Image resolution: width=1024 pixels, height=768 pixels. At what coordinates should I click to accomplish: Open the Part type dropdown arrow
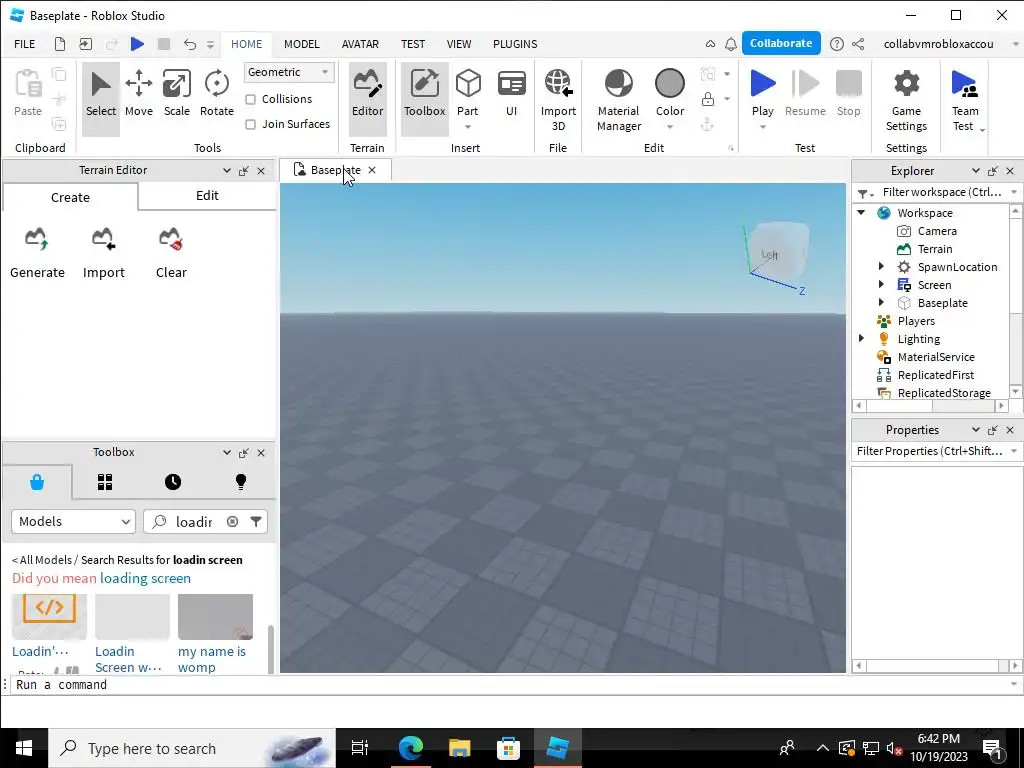(468, 127)
